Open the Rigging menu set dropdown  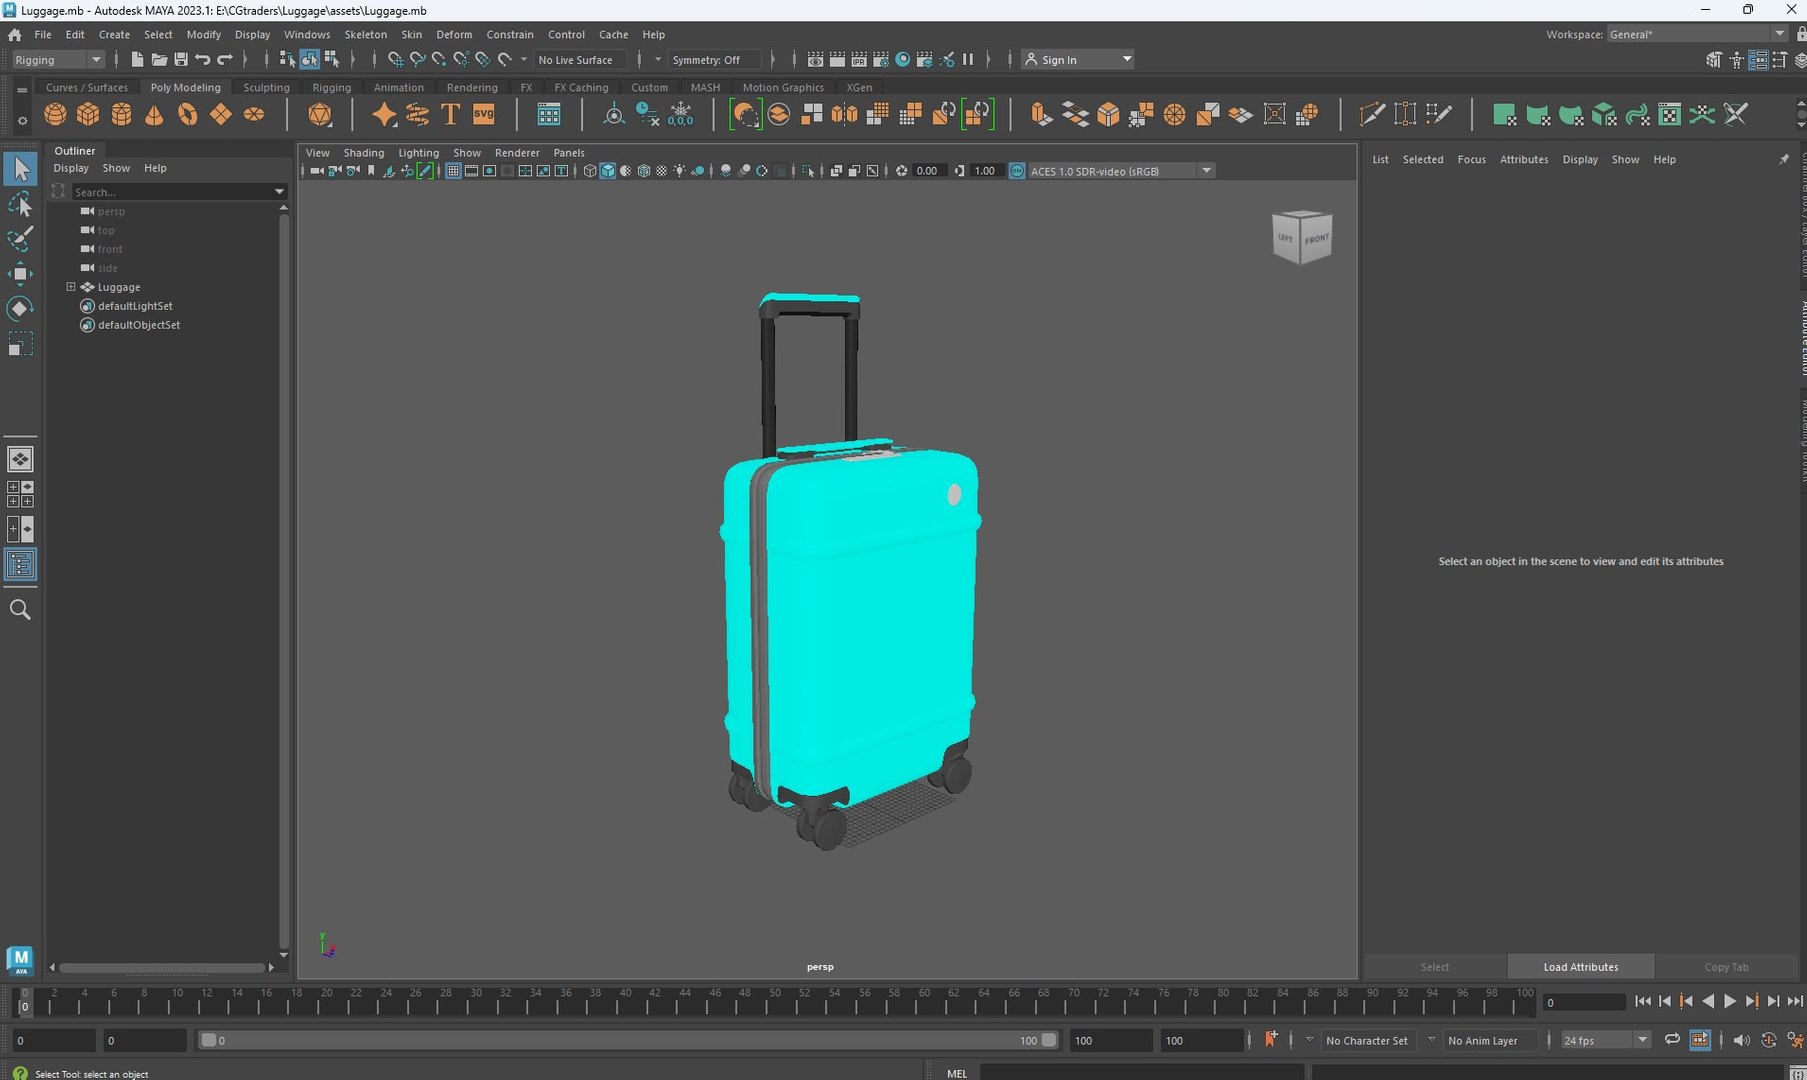58,60
